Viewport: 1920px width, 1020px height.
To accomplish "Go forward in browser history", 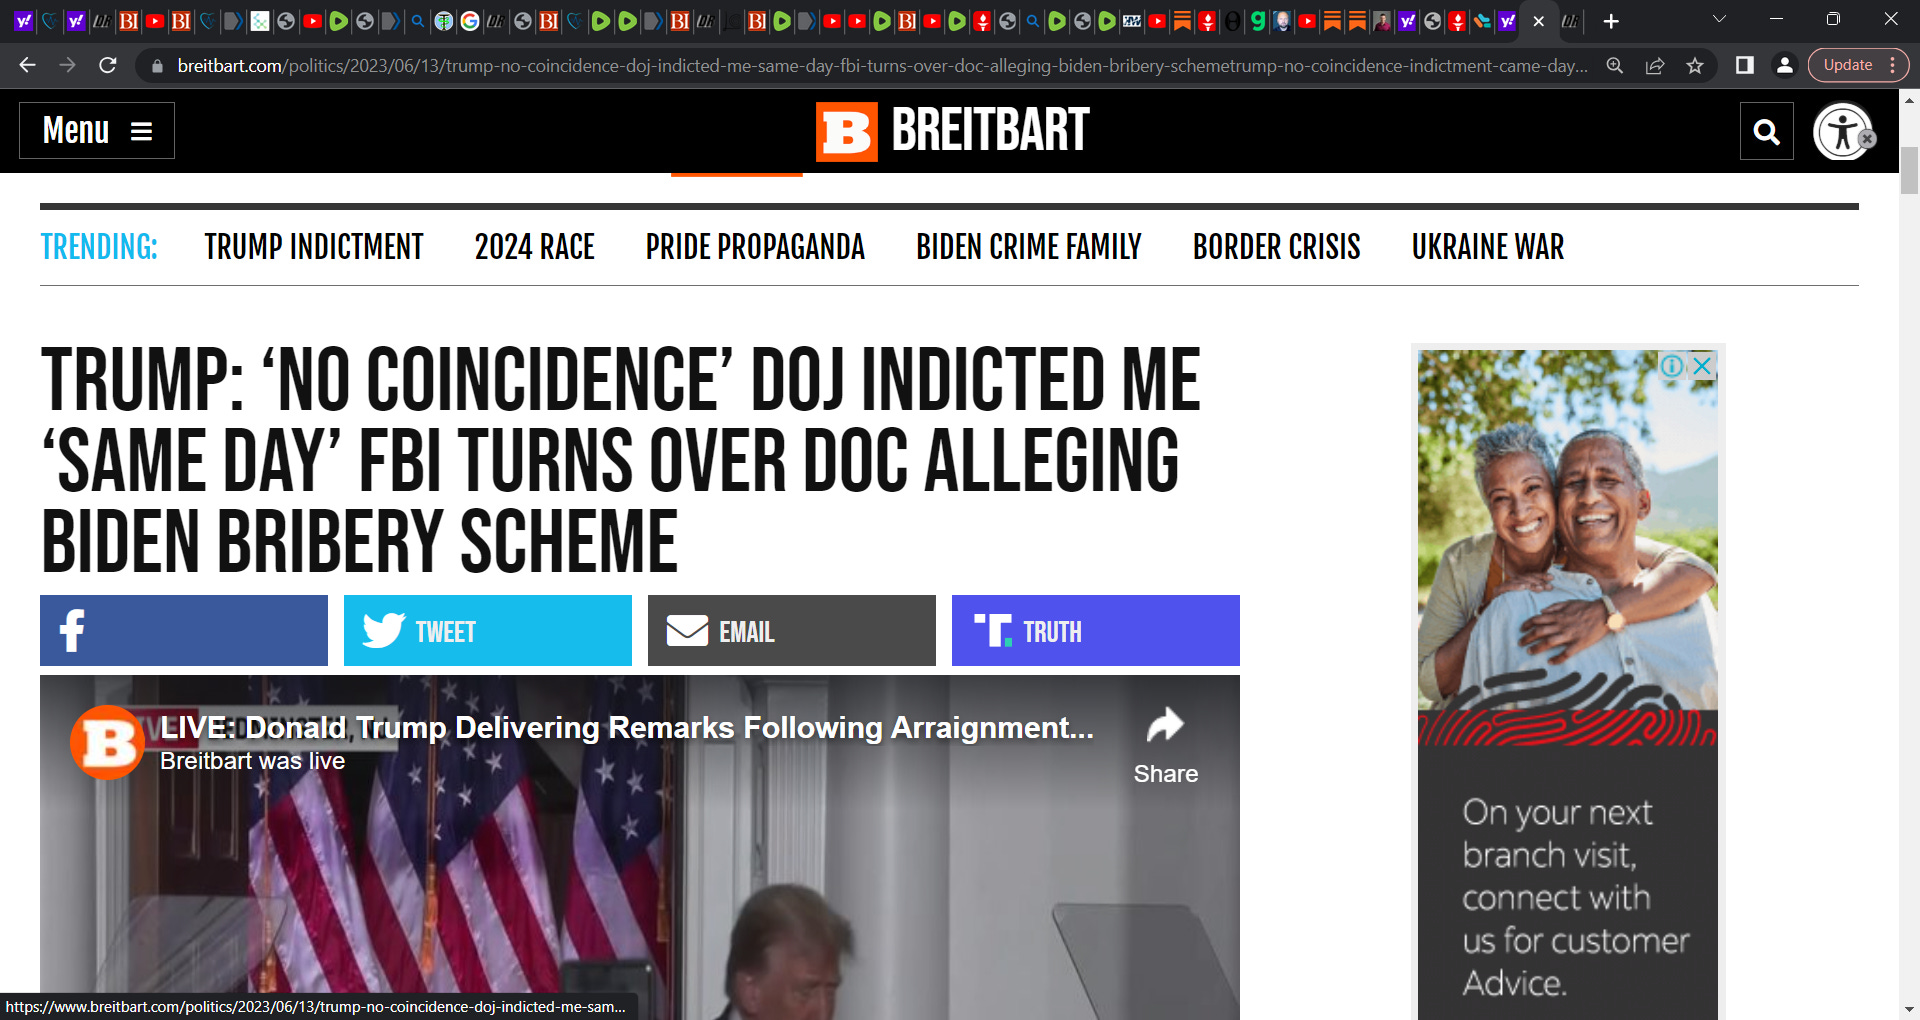I will pyautogui.click(x=67, y=65).
